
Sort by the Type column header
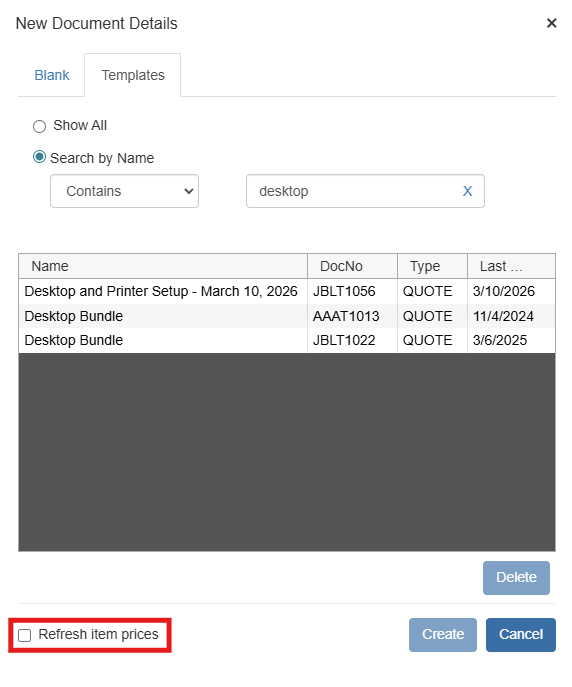point(432,266)
